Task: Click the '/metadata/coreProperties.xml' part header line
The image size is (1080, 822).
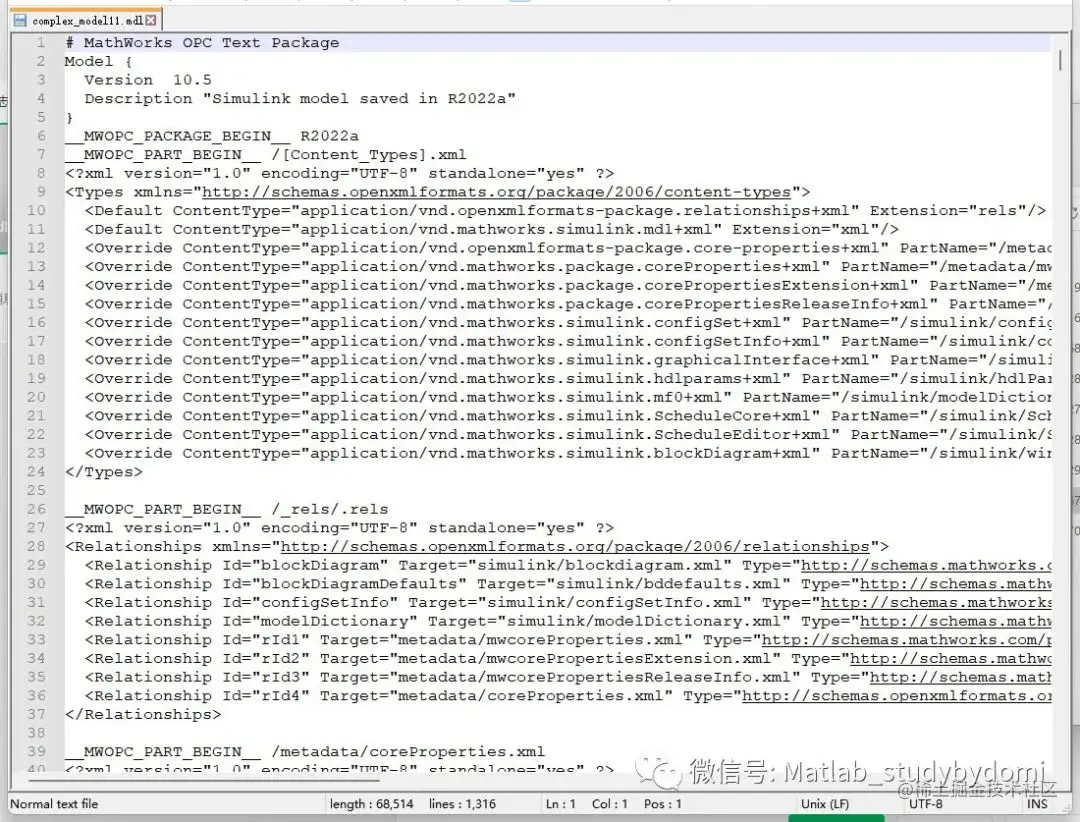Action: pyautogui.click(x=304, y=752)
